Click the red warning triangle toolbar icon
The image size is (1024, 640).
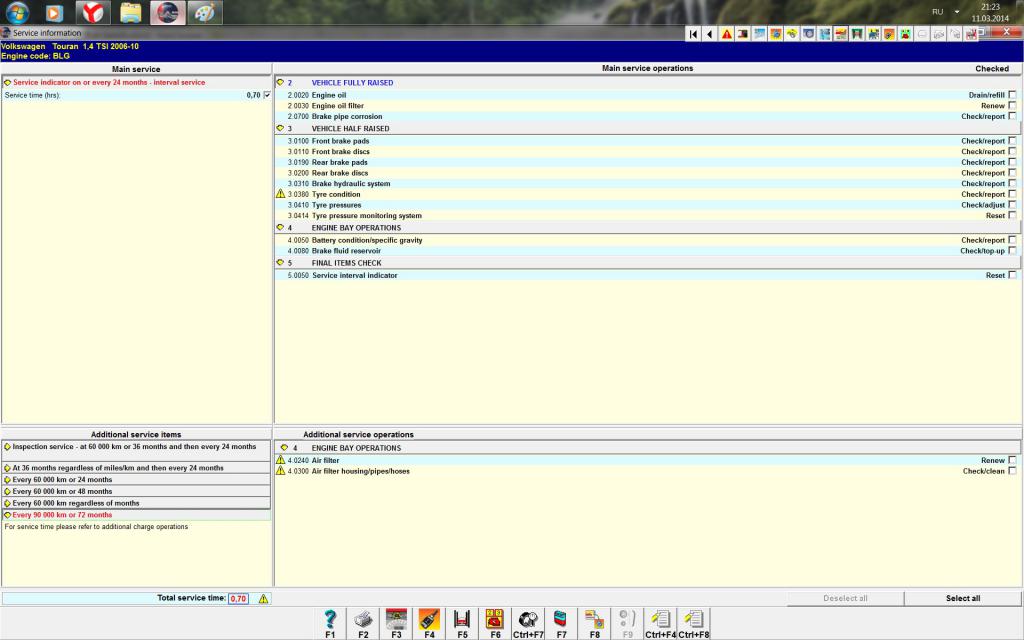point(726,34)
